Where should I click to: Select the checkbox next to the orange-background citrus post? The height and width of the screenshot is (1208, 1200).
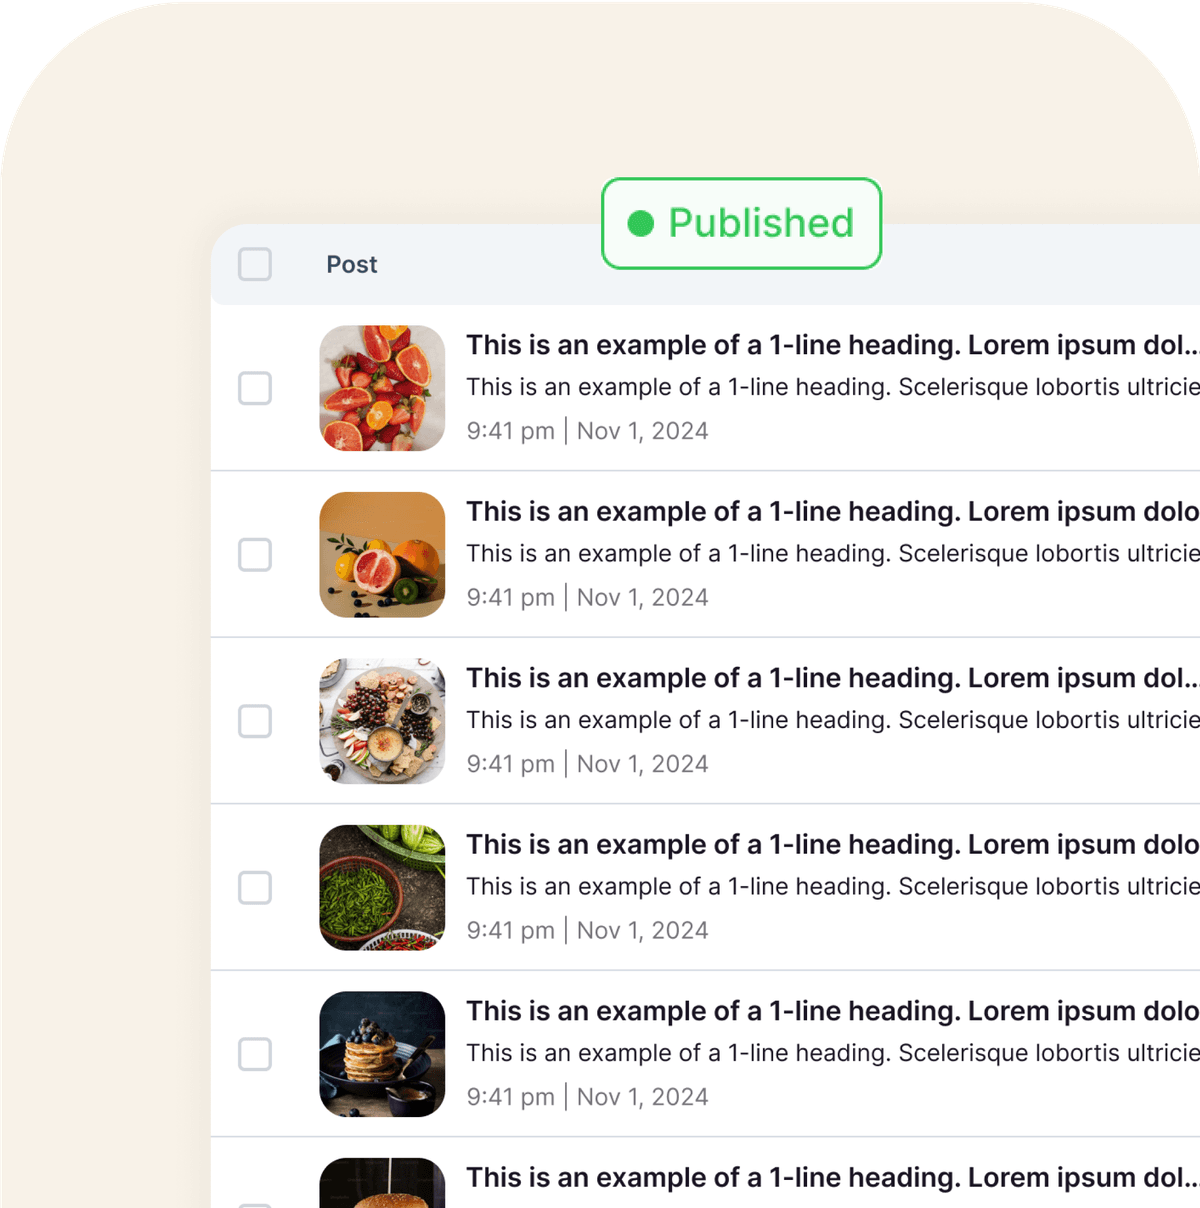[255, 554]
